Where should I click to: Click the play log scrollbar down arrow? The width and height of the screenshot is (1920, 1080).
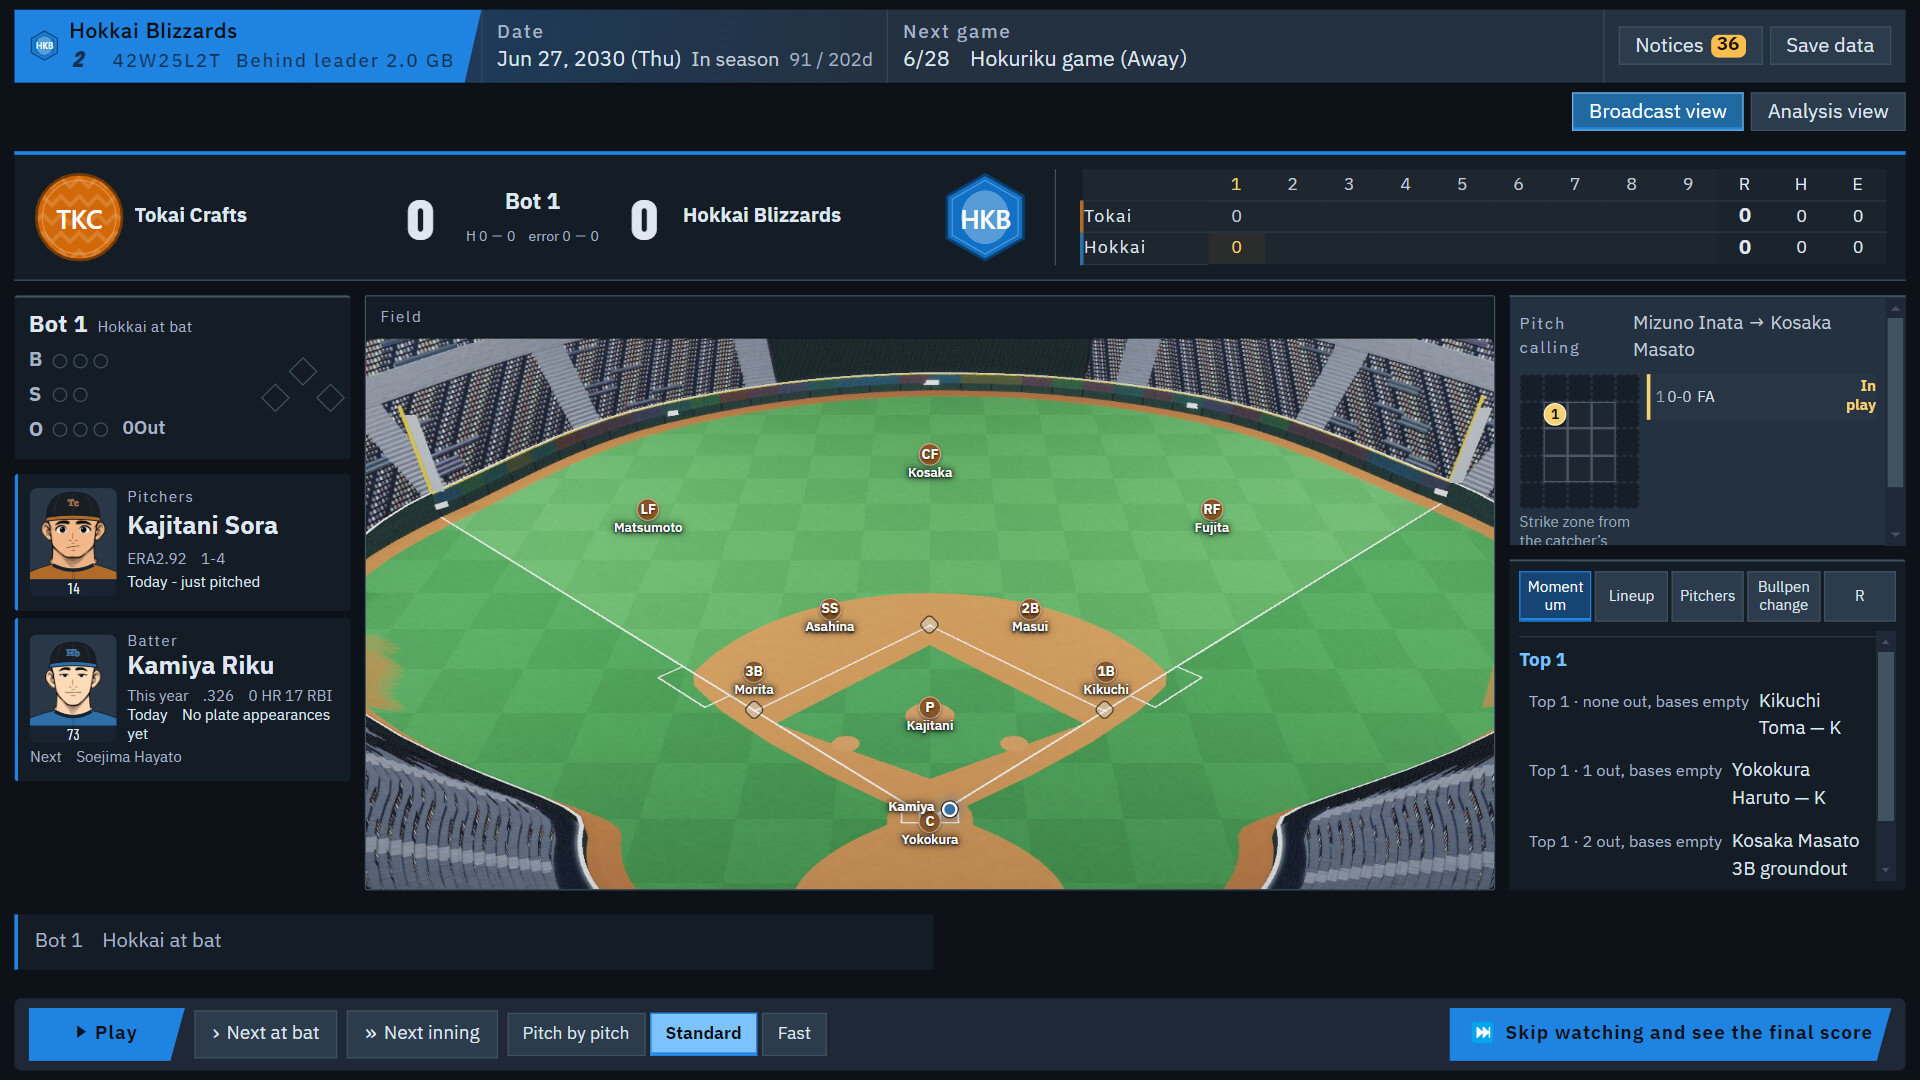tap(1886, 870)
